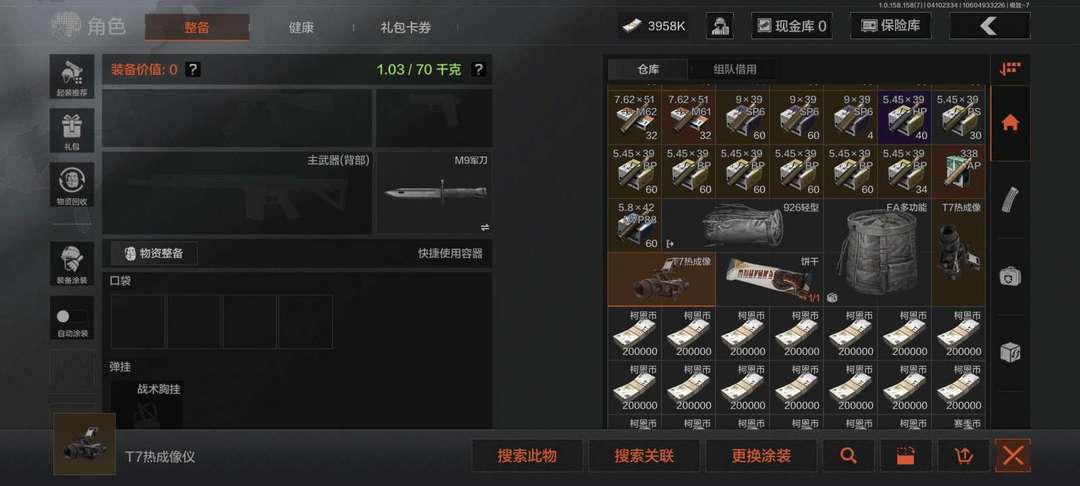Click the swap arrows on M9军刀 slot
Viewport: 1080px width, 486px height.
point(484,226)
